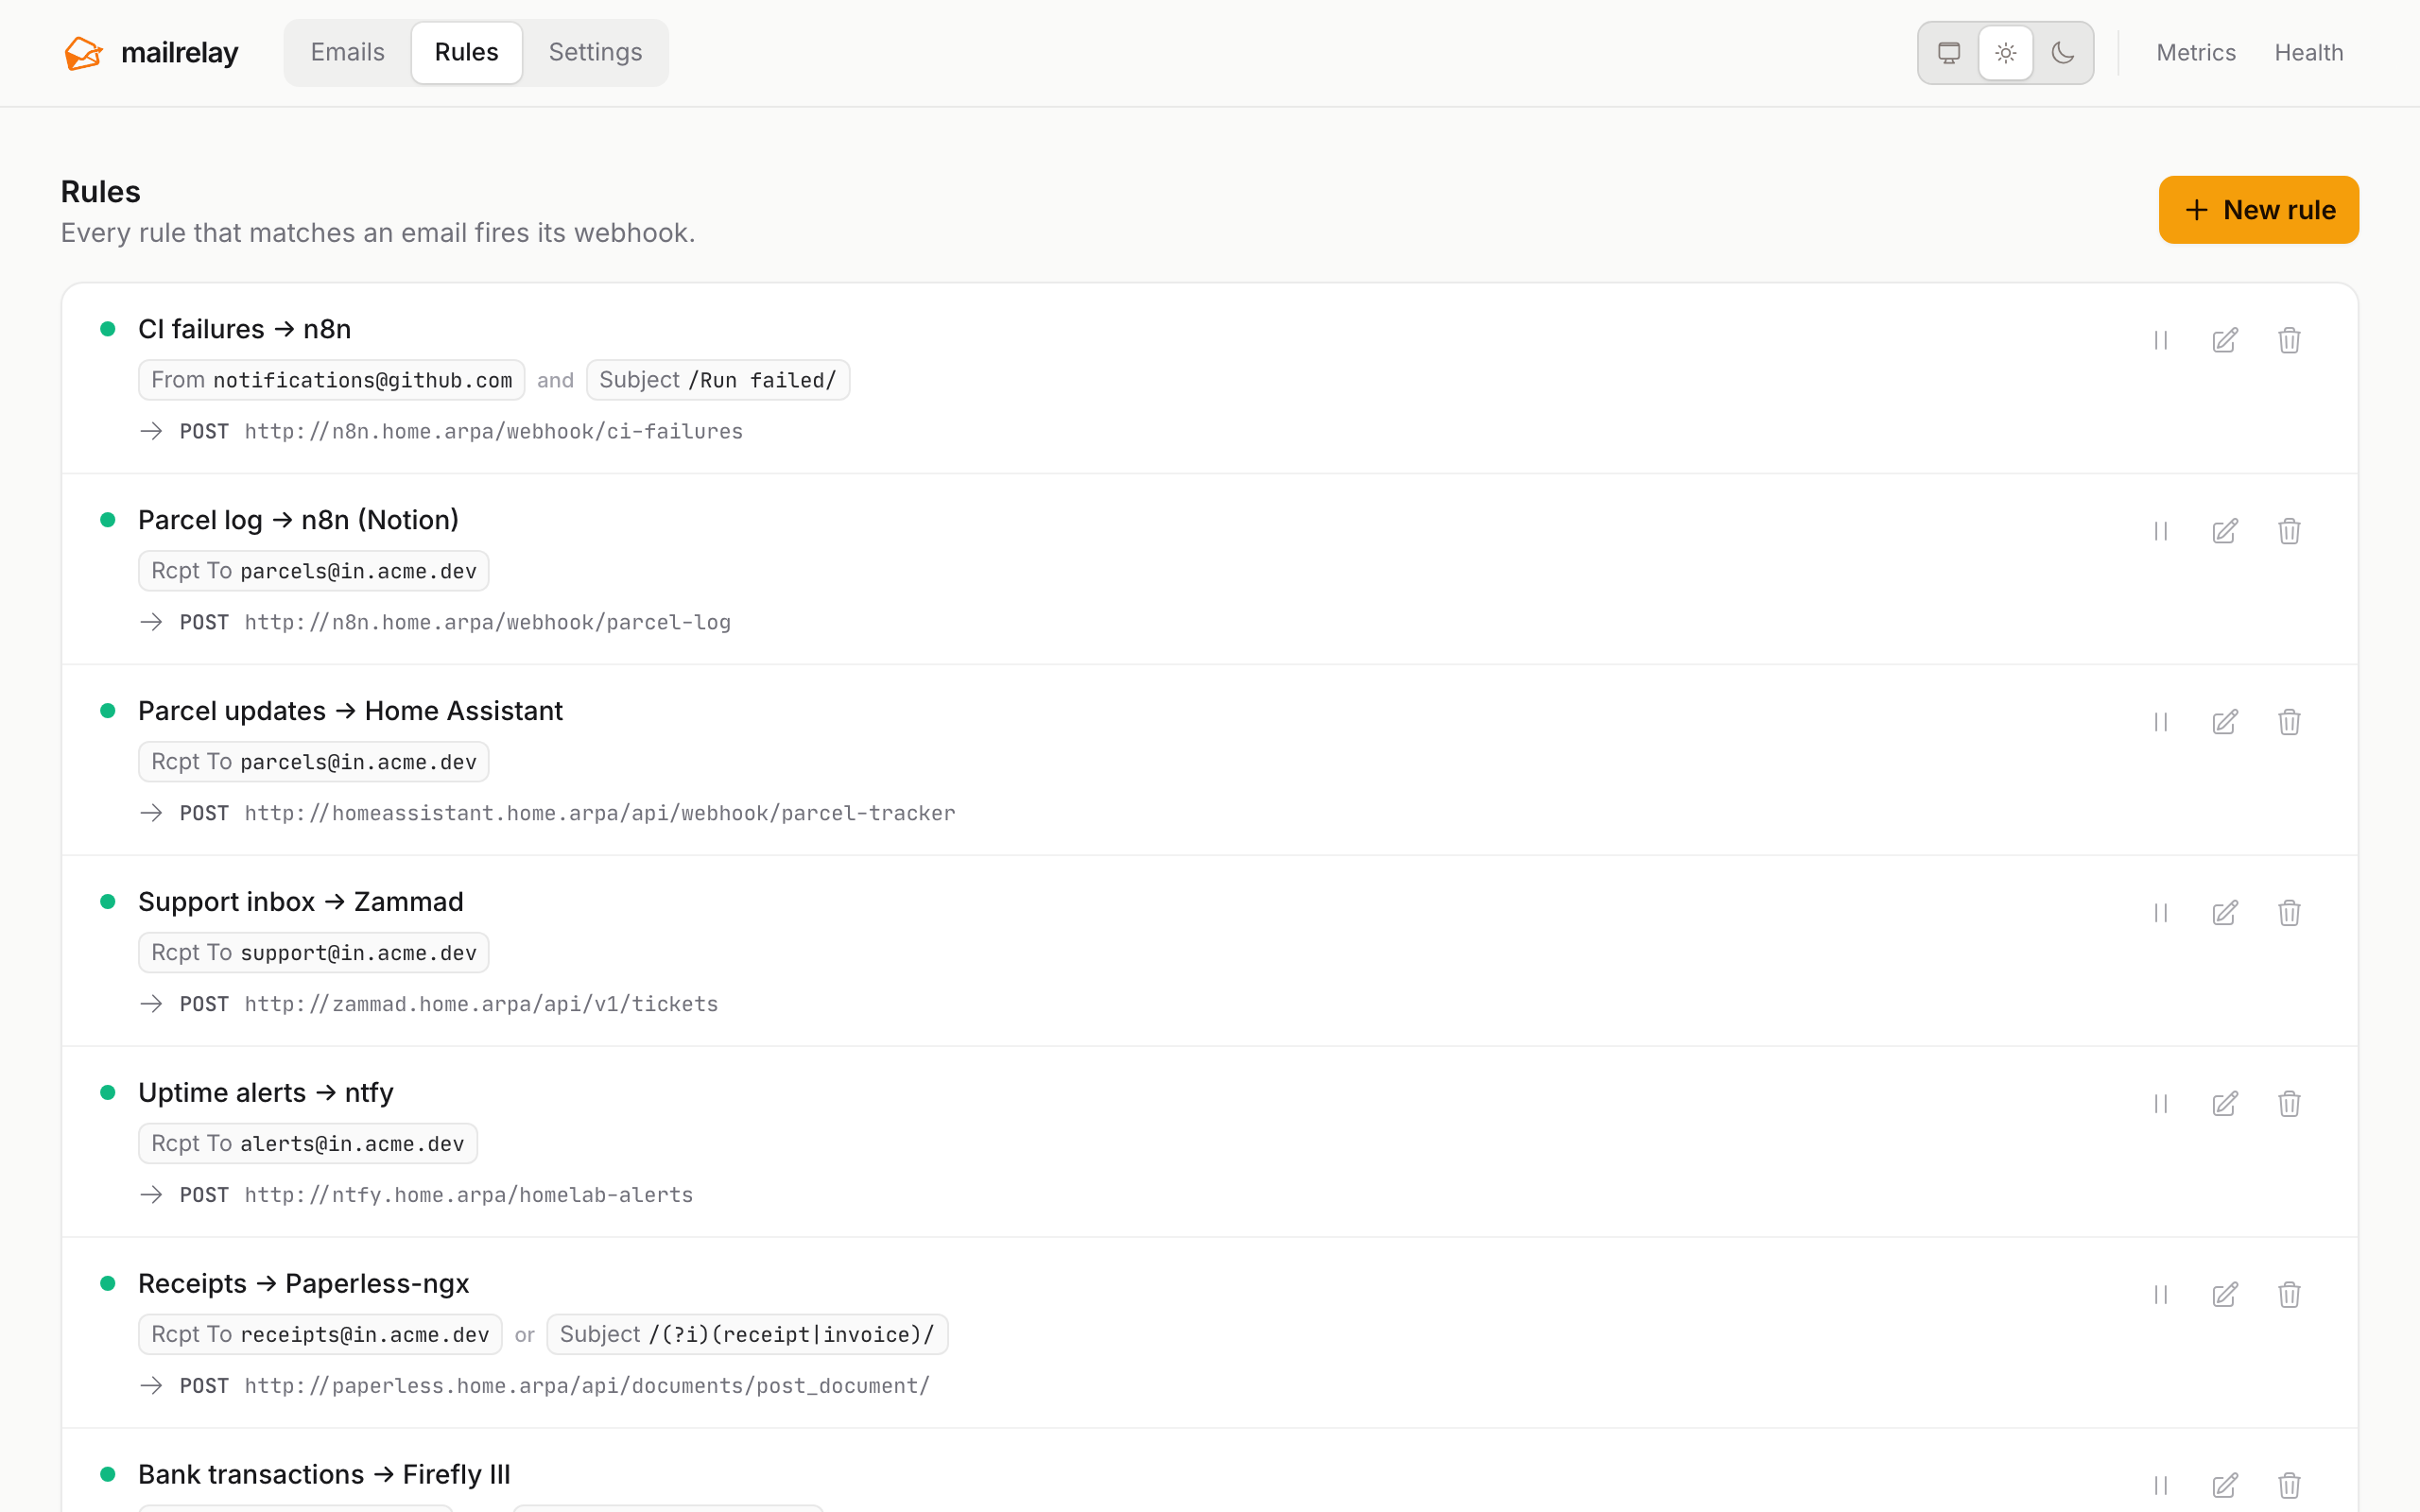This screenshot has width=2420, height=1512.
Task: Delete the Support inbox → Zammad rule
Action: pos(2289,913)
